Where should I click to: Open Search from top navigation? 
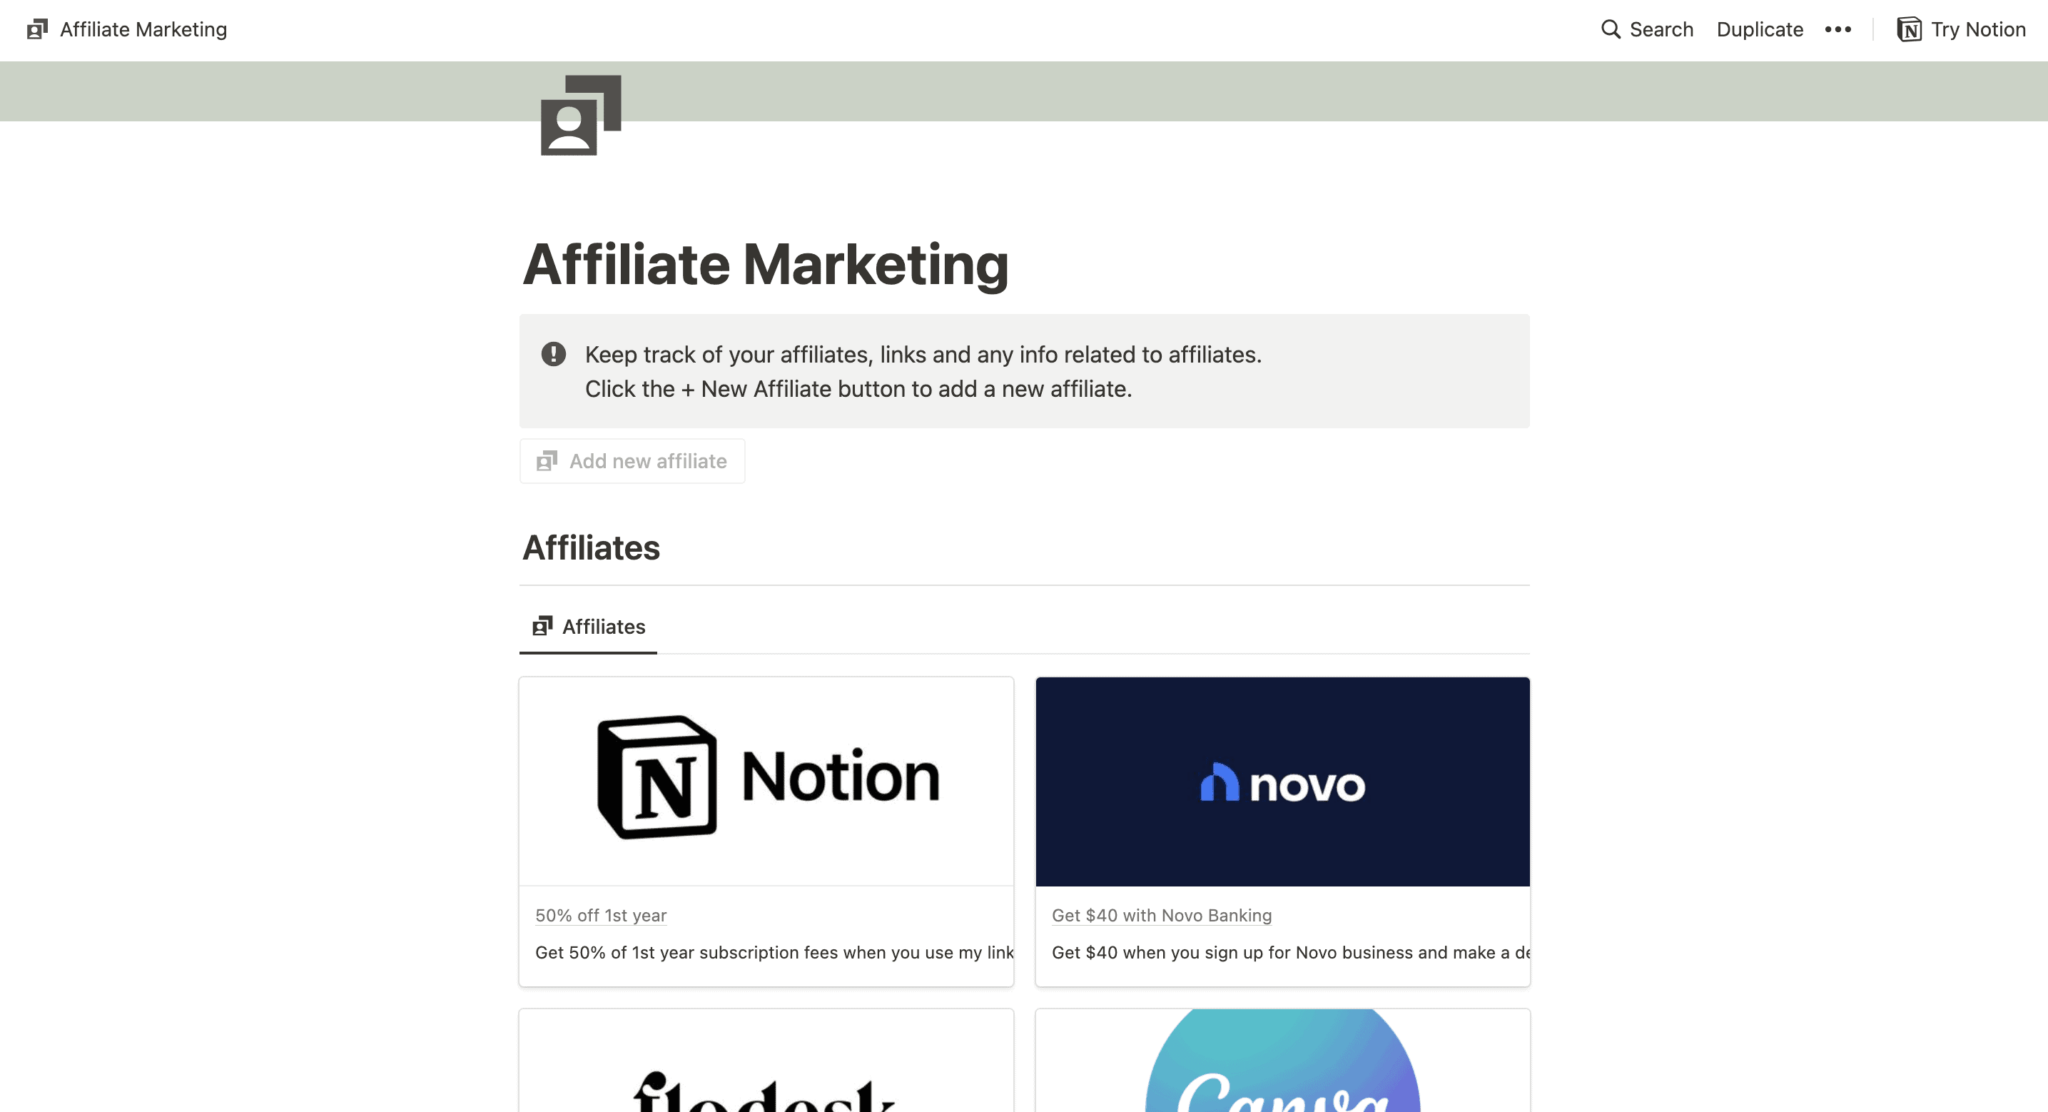[1644, 27]
